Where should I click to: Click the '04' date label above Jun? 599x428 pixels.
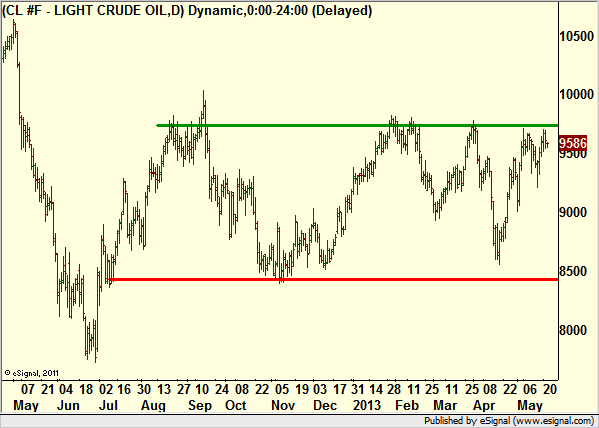66,390
